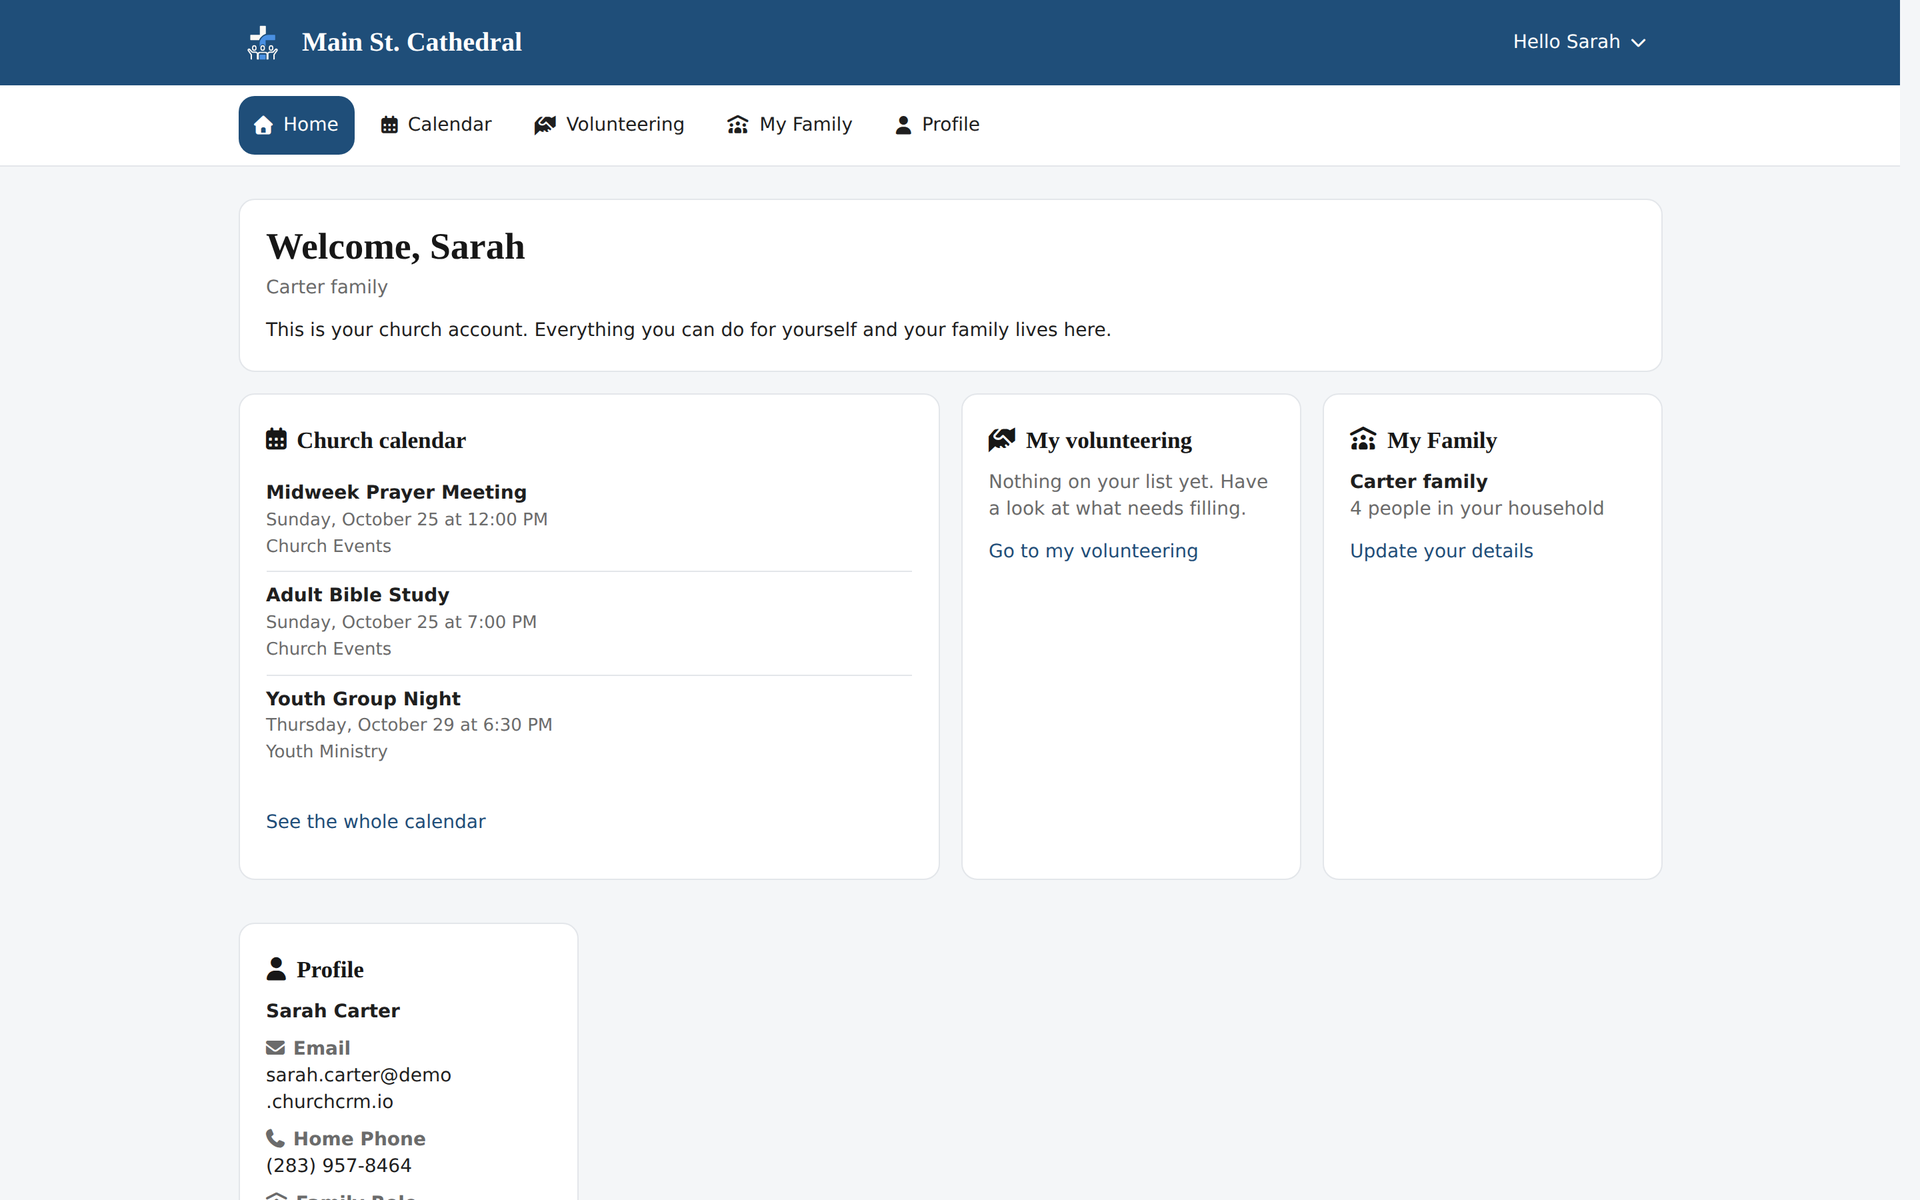Click the sarah.carter@demo.churchcrm.io email address
The width and height of the screenshot is (1920, 1200).
[358, 1088]
